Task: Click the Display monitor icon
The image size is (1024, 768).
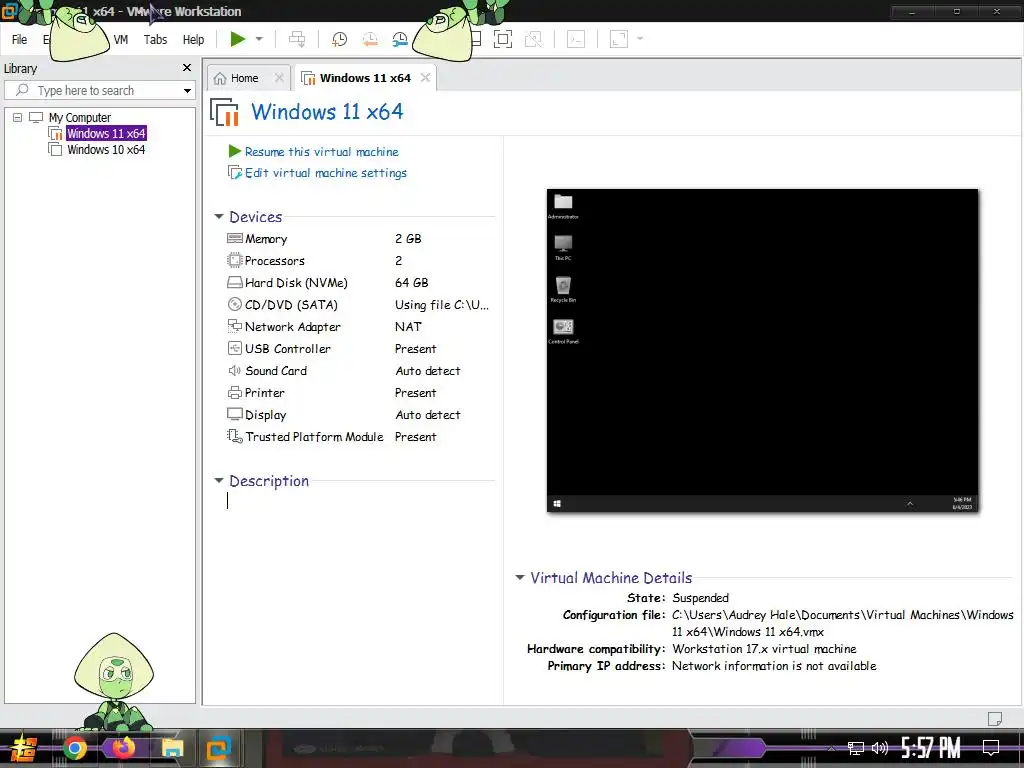Action: coord(234,415)
